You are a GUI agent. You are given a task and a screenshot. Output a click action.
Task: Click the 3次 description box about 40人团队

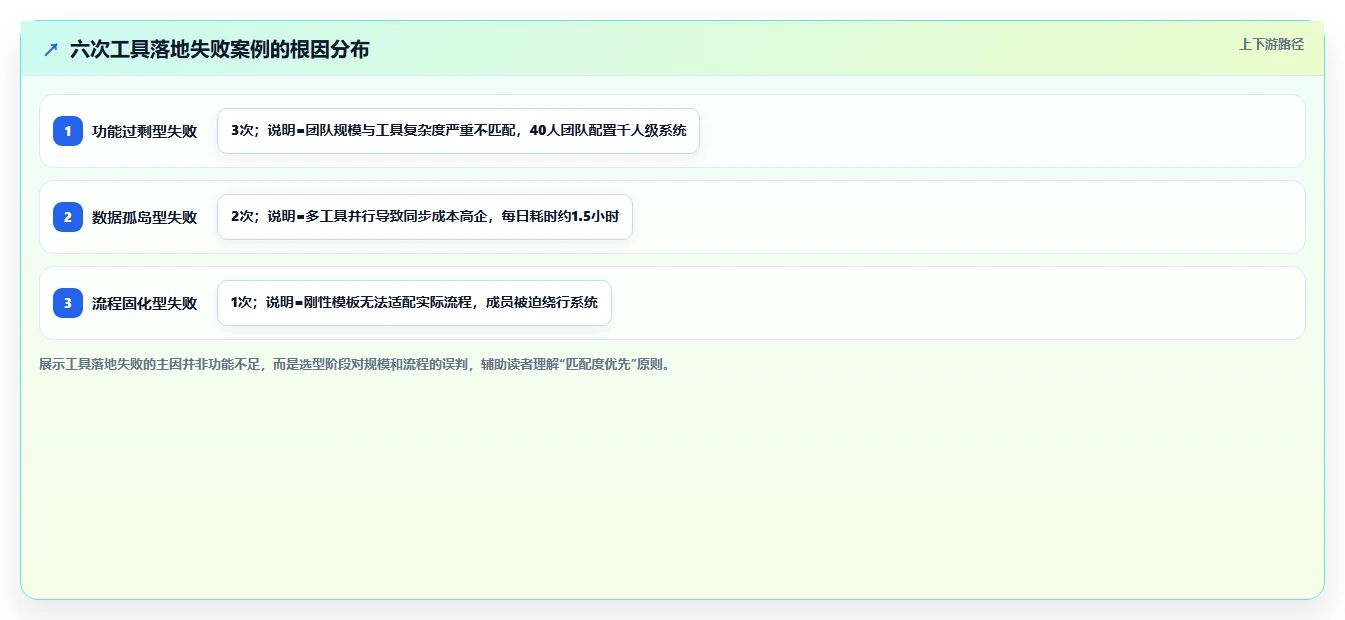point(458,131)
